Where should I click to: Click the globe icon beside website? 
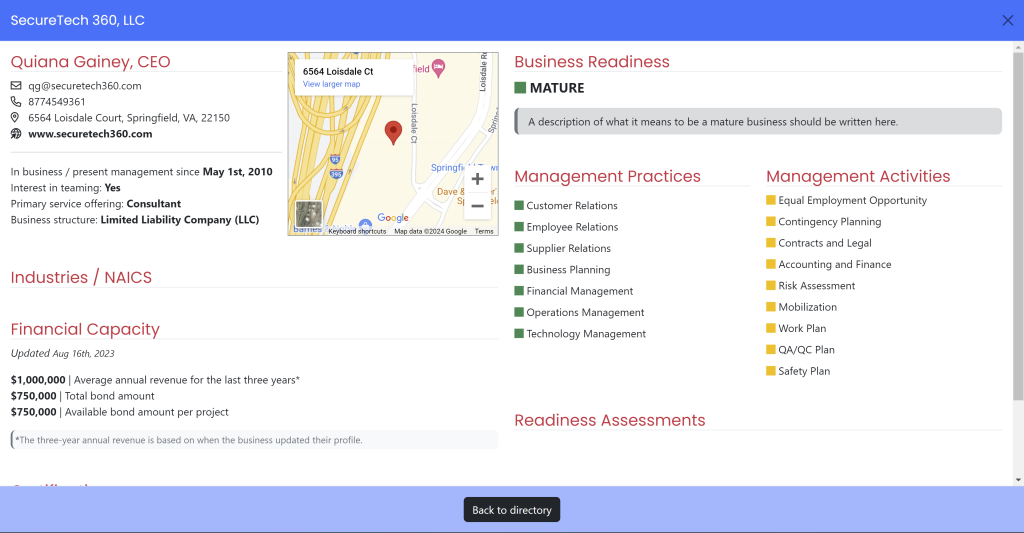[16, 134]
